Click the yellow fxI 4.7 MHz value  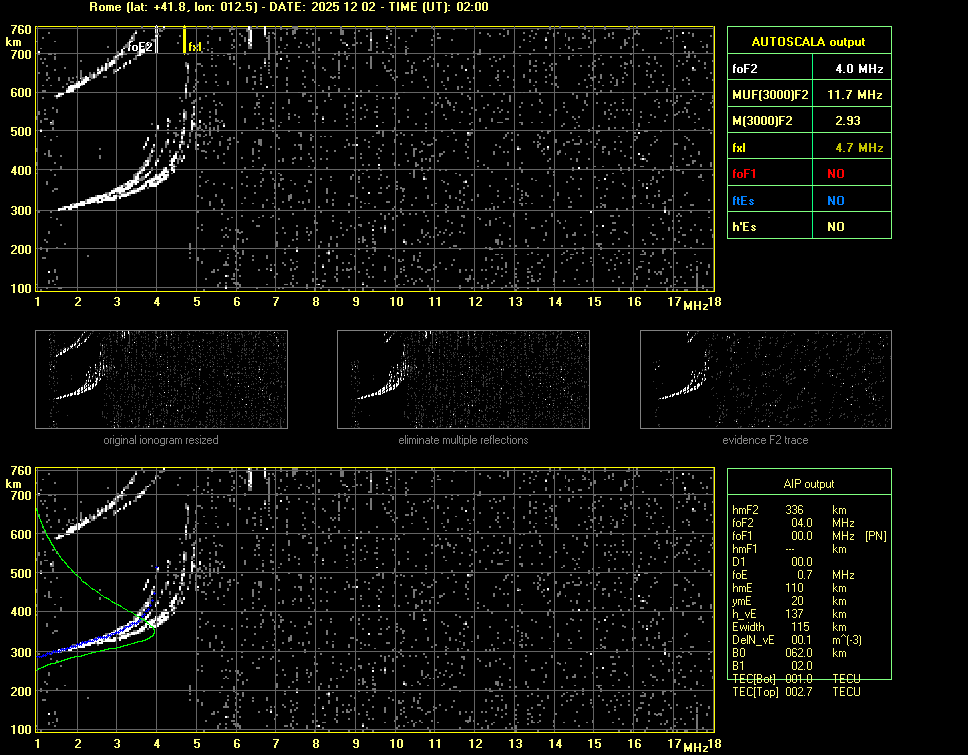pyautogui.click(x=859, y=148)
